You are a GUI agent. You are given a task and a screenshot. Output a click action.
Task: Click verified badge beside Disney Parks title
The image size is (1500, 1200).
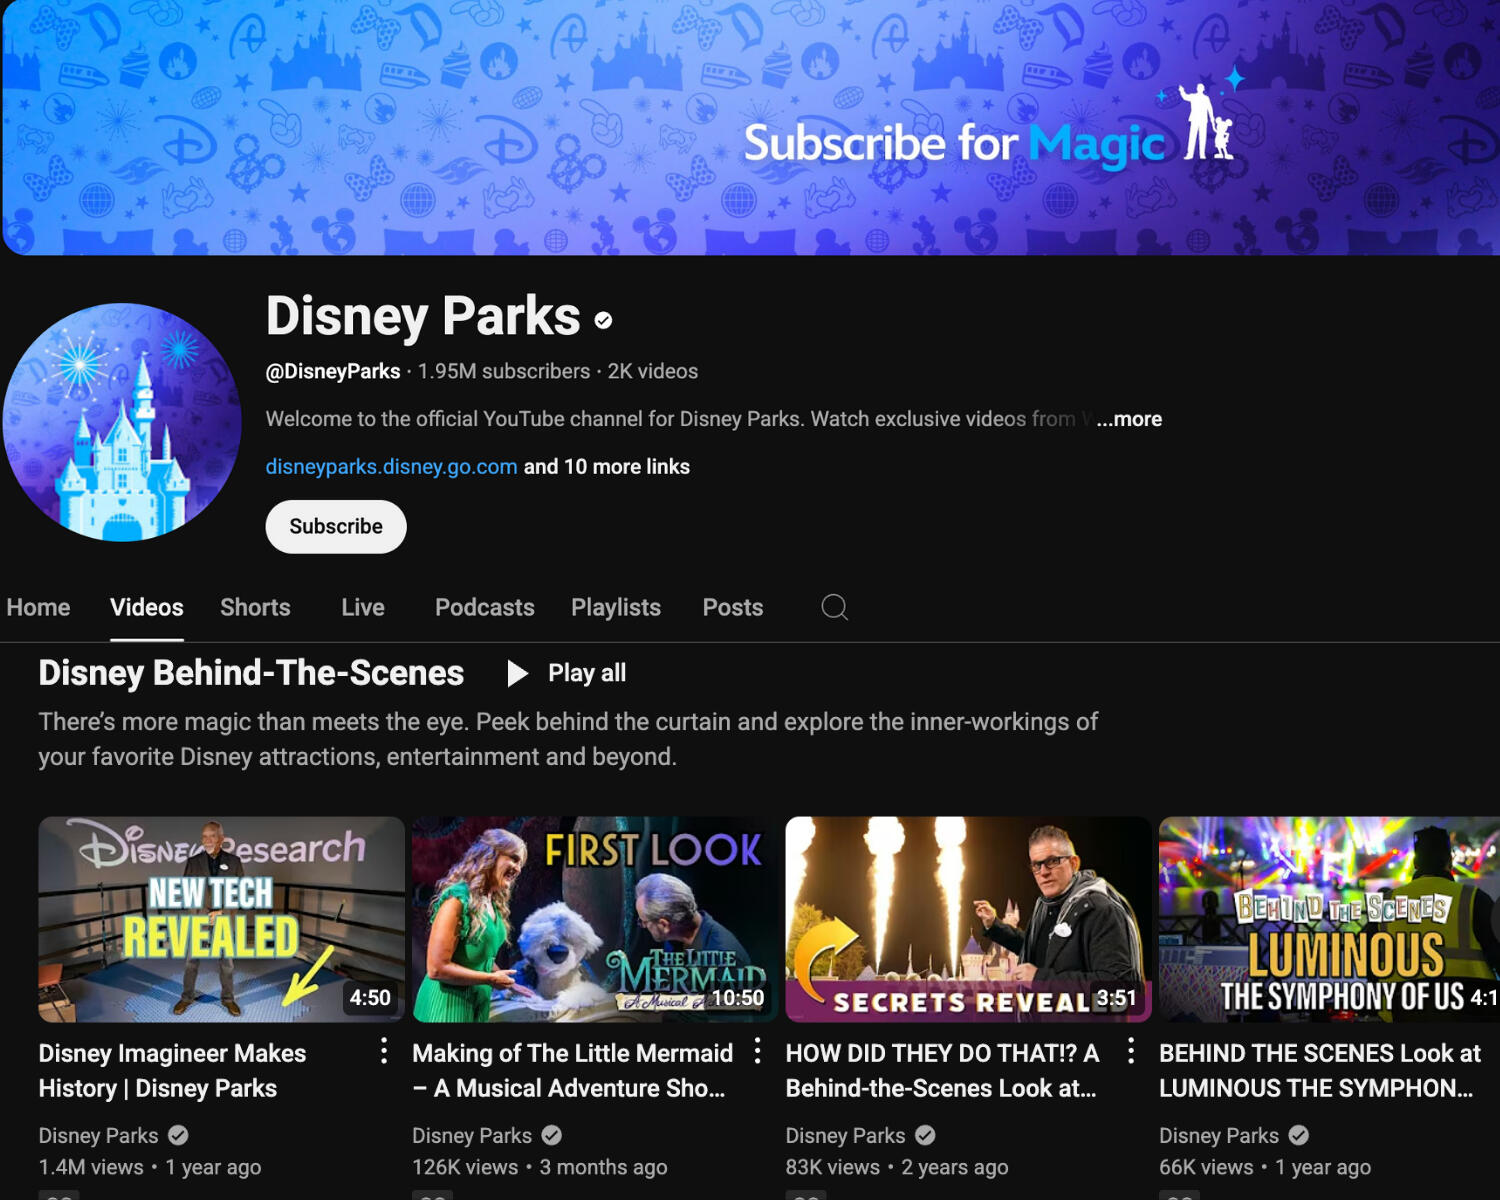pyautogui.click(x=603, y=320)
